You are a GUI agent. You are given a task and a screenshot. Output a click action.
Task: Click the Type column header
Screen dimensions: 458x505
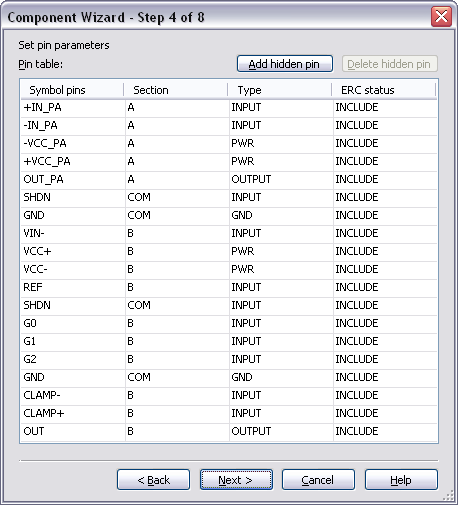click(x=280, y=90)
